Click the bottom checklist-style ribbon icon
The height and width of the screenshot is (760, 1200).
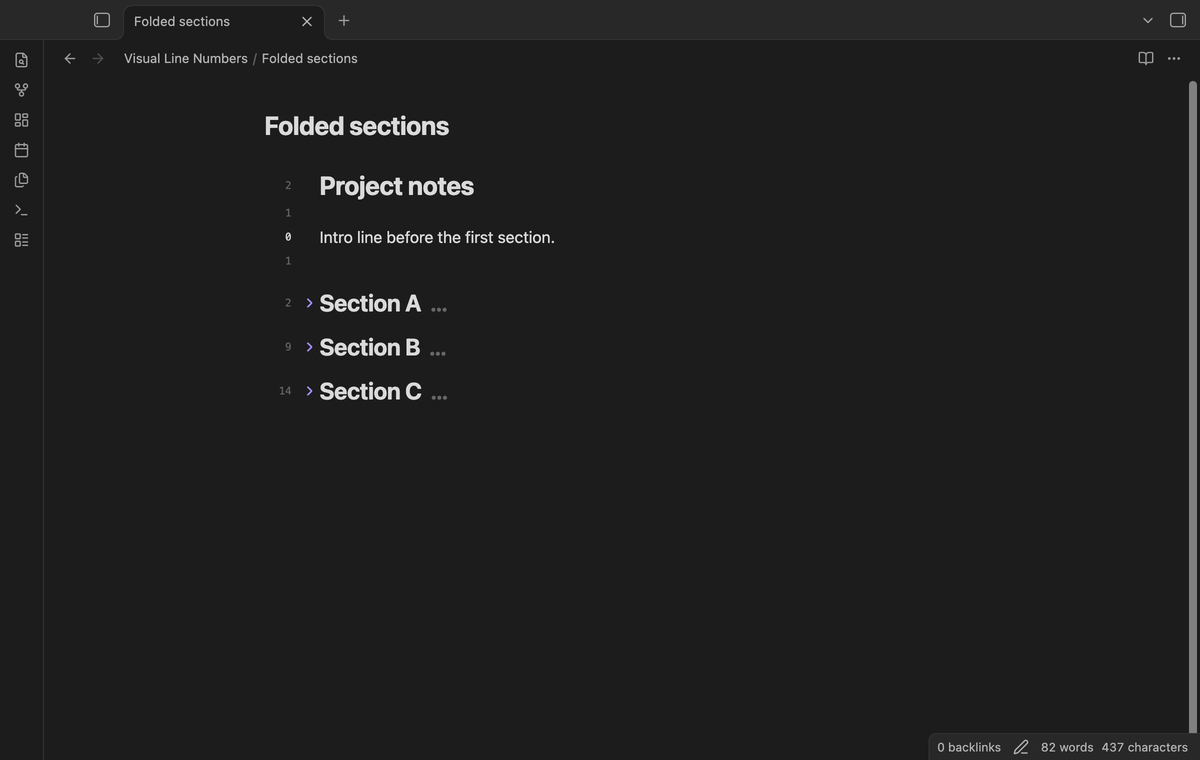[21, 240]
